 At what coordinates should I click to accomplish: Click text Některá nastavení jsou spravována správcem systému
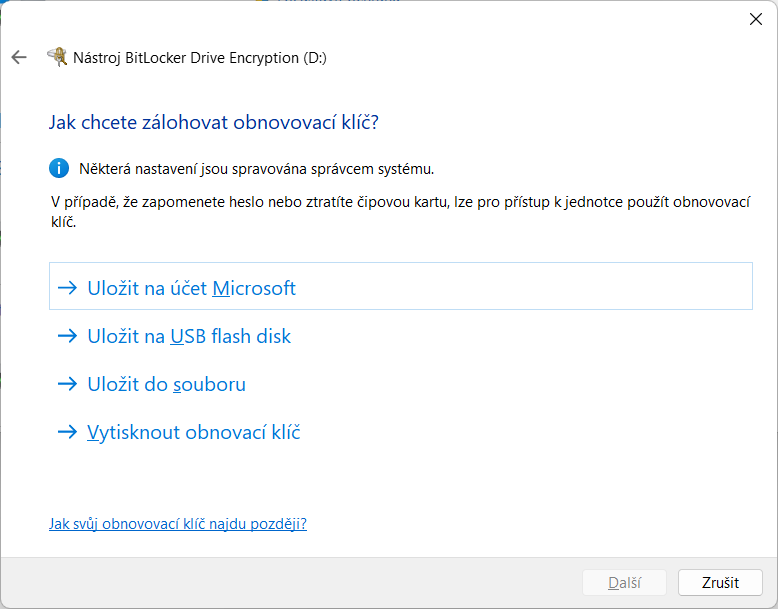257,169
